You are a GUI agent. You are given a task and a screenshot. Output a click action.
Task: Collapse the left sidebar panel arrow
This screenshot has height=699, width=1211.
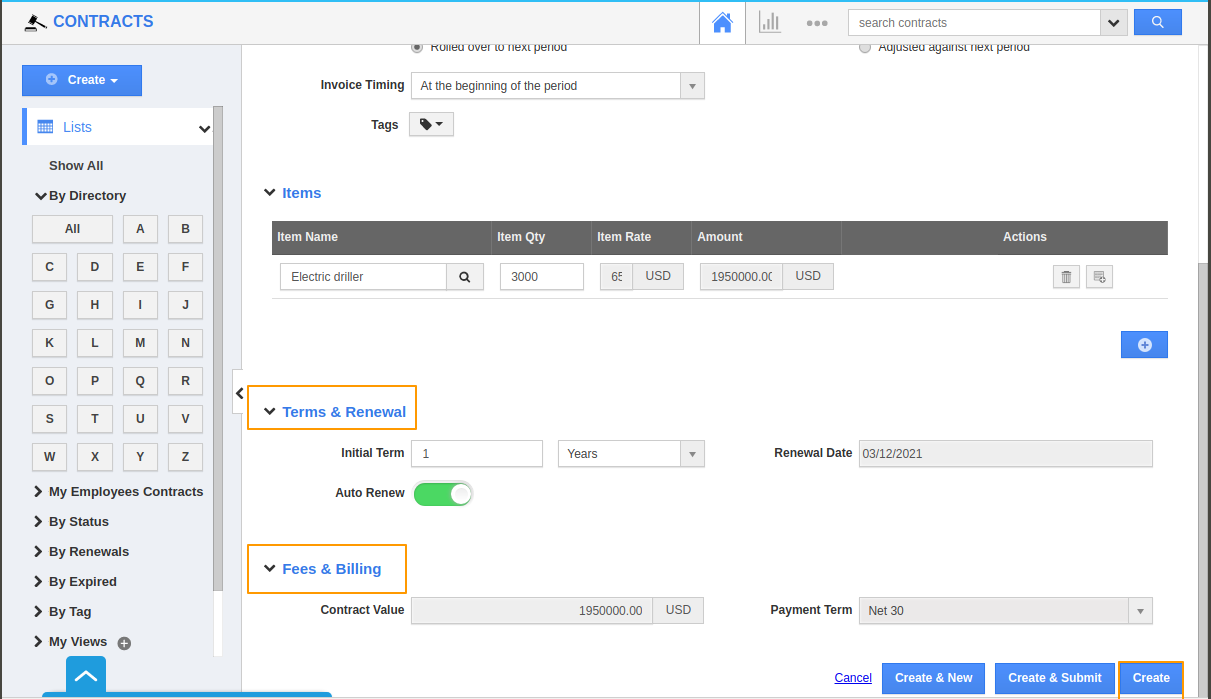click(239, 394)
